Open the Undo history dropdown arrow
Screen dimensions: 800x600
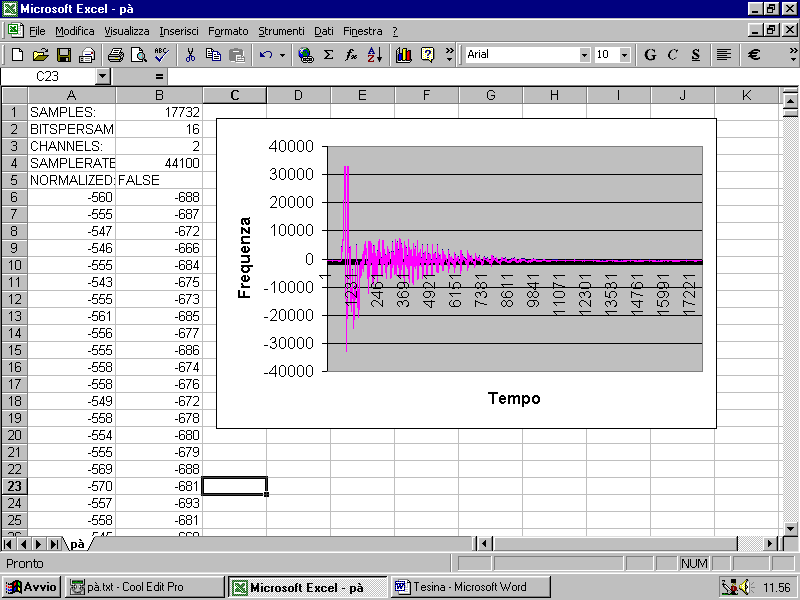tap(282, 55)
